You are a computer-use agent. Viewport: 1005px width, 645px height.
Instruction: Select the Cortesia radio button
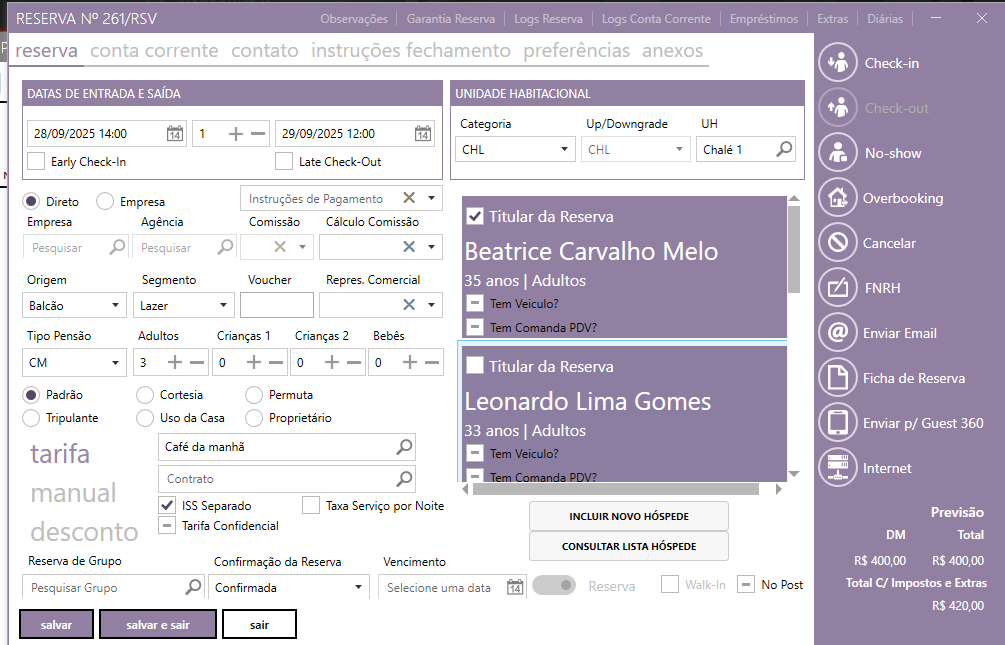(145, 395)
